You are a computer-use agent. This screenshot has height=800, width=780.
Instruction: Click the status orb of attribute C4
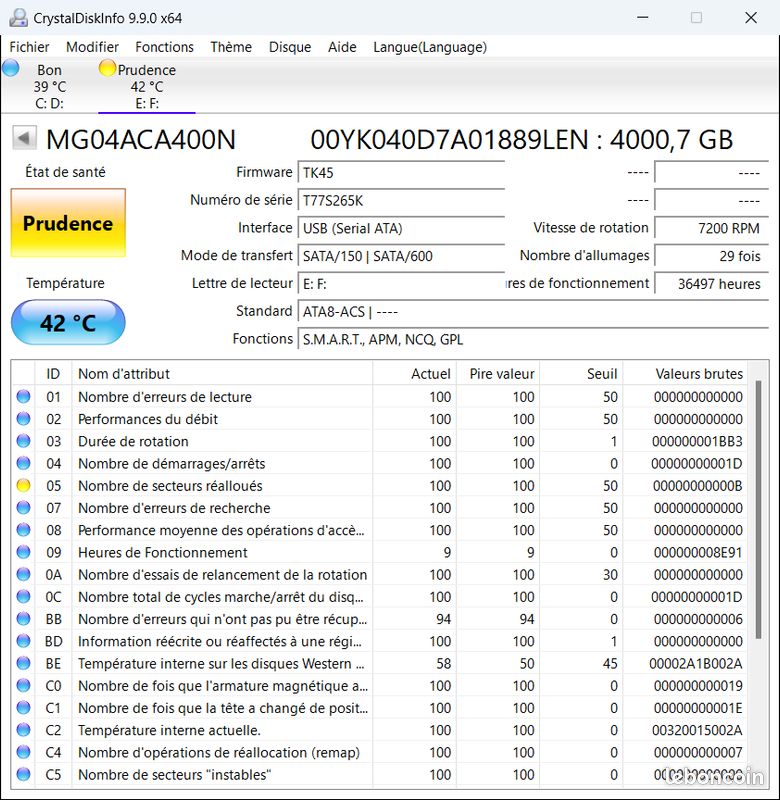click(23, 752)
